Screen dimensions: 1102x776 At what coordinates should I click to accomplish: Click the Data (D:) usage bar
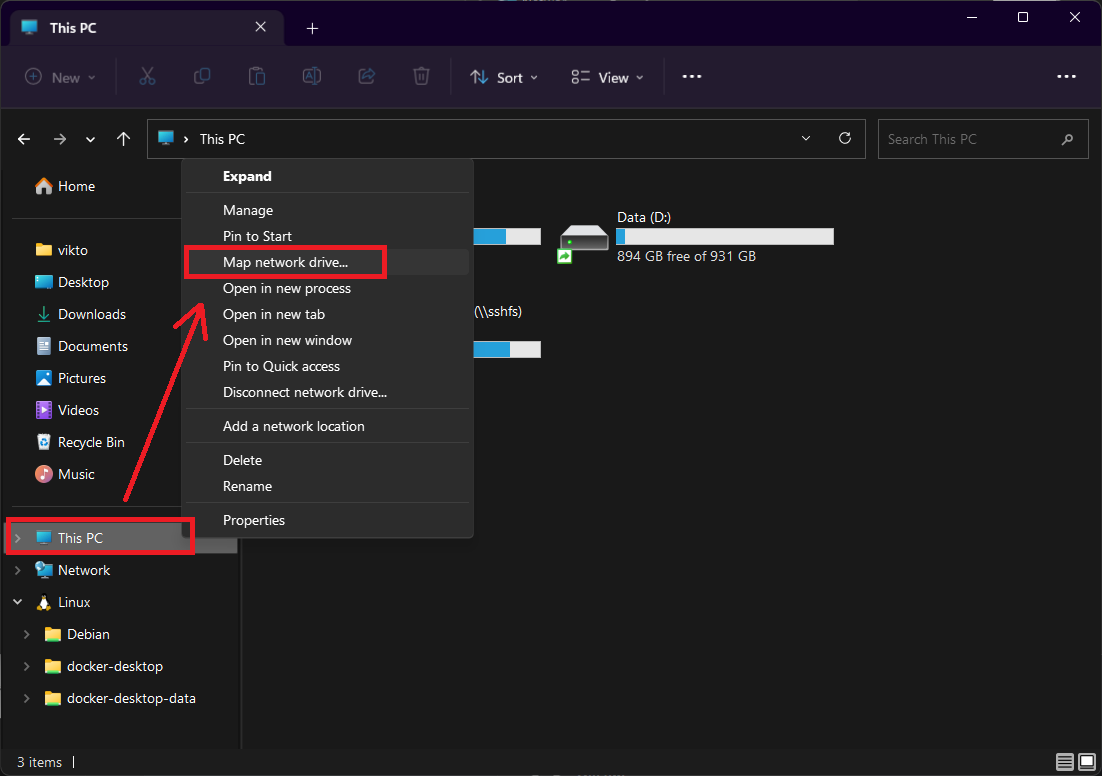pyautogui.click(x=725, y=237)
